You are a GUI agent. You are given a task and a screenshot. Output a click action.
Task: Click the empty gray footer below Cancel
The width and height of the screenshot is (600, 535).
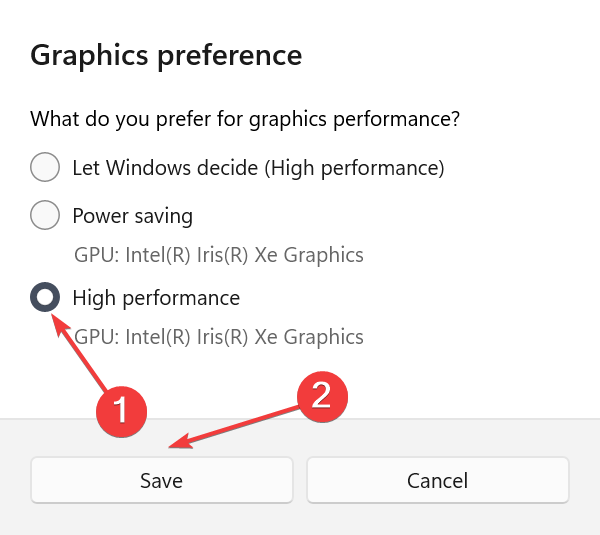tap(438, 520)
